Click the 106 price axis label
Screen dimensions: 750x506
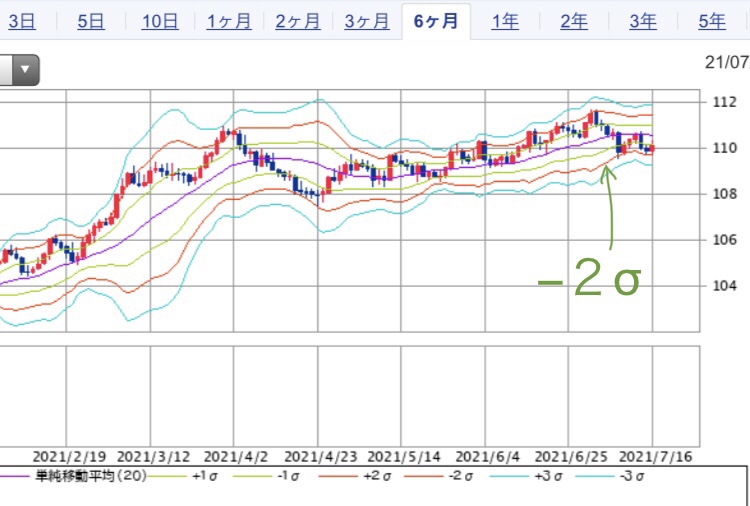724,240
